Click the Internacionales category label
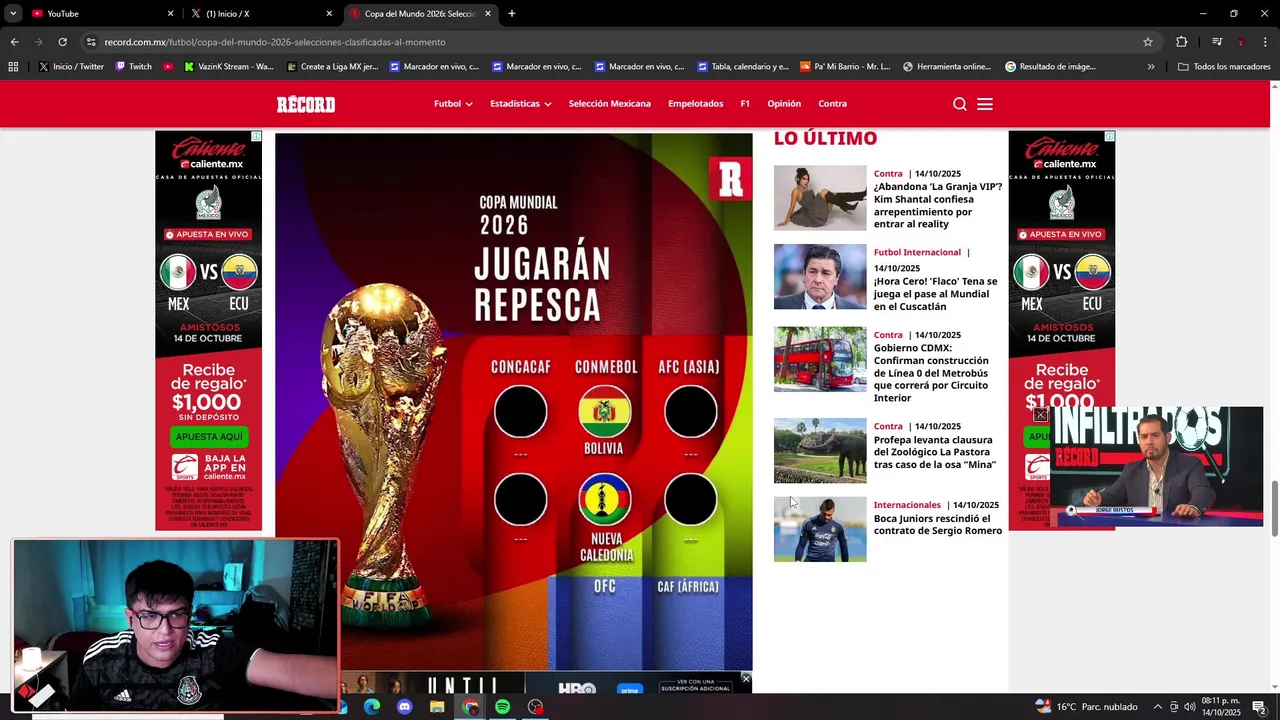 [907, 505]
